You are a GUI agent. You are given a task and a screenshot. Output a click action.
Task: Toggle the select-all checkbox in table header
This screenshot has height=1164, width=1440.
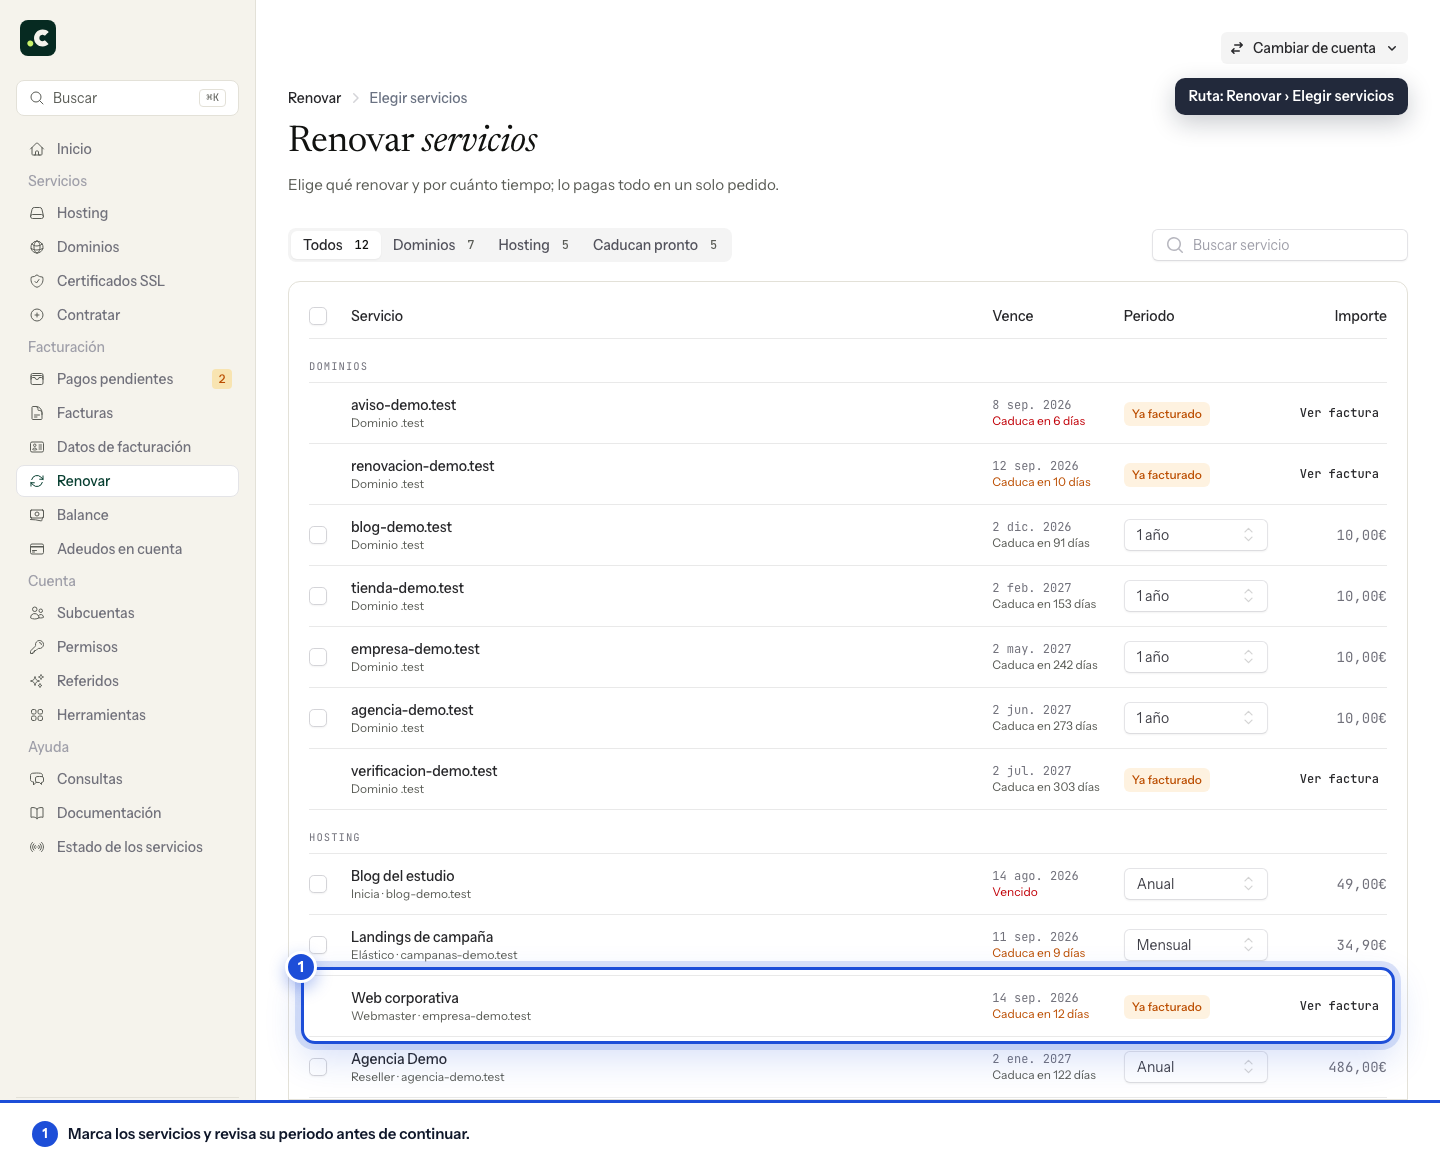tap(318, 316)
